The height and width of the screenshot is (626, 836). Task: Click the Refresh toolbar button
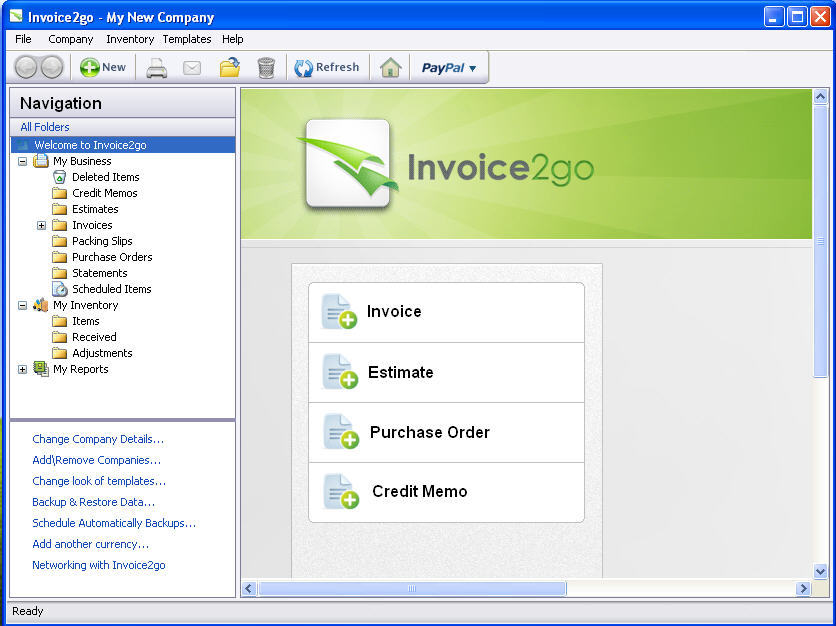point(327,67)
